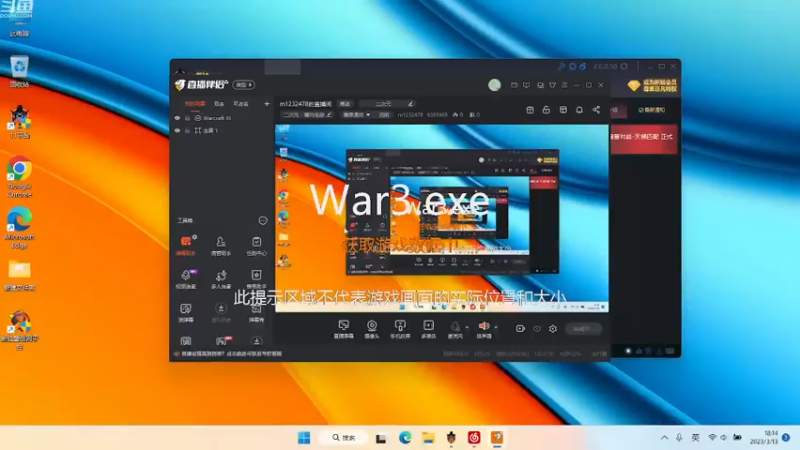Switch to the third scene tab

pos(240,104)
